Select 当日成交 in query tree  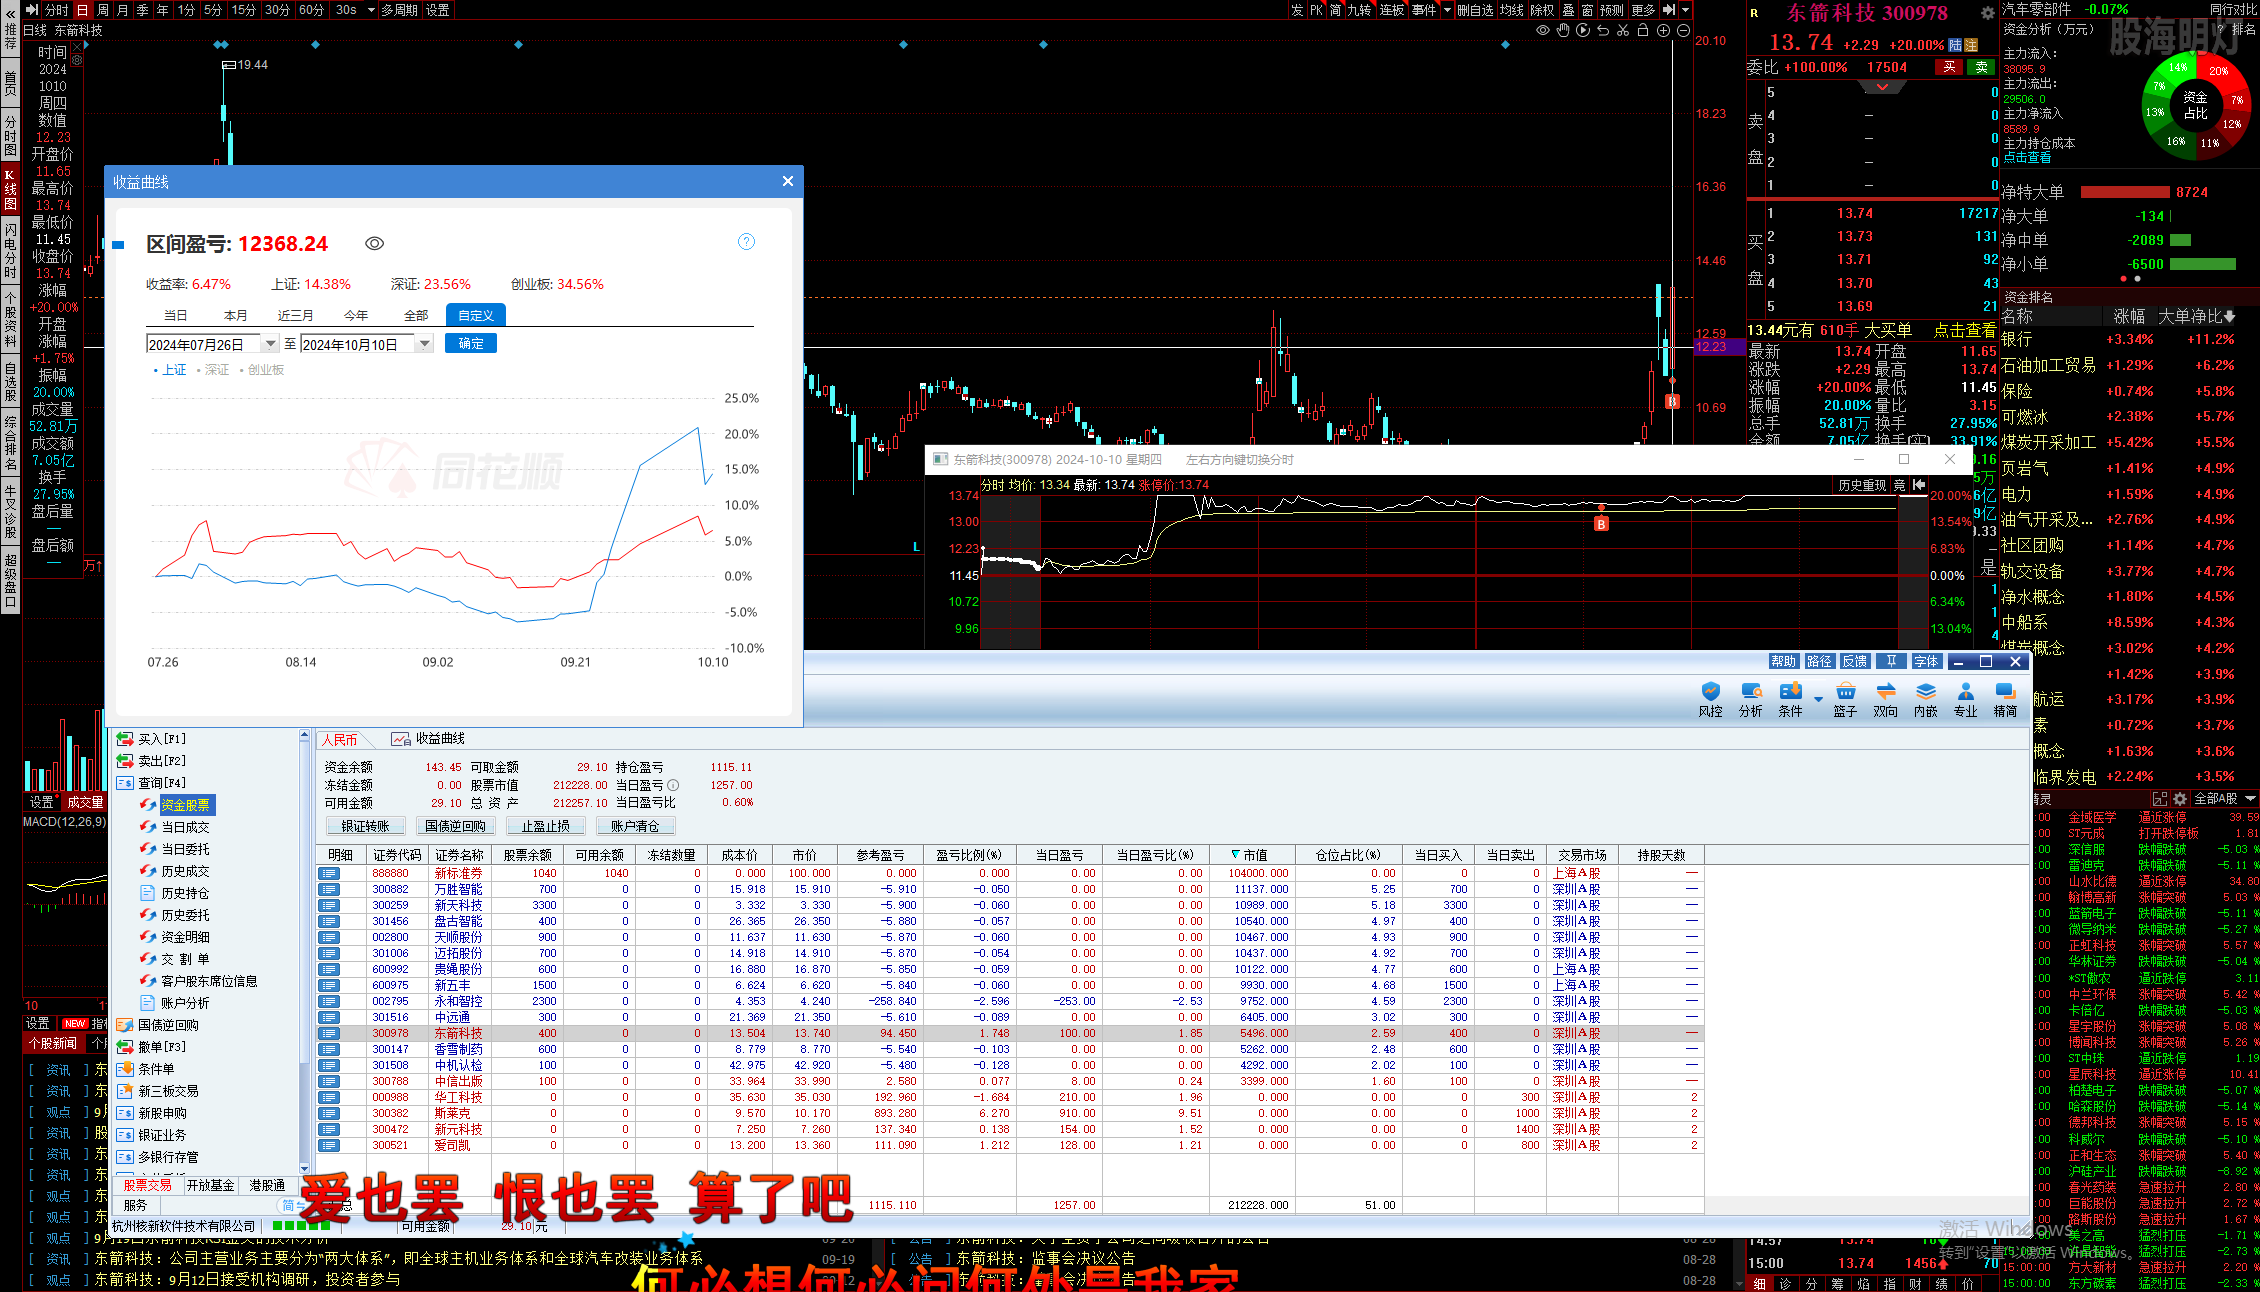pyautogui.click(x=175, y=827)
